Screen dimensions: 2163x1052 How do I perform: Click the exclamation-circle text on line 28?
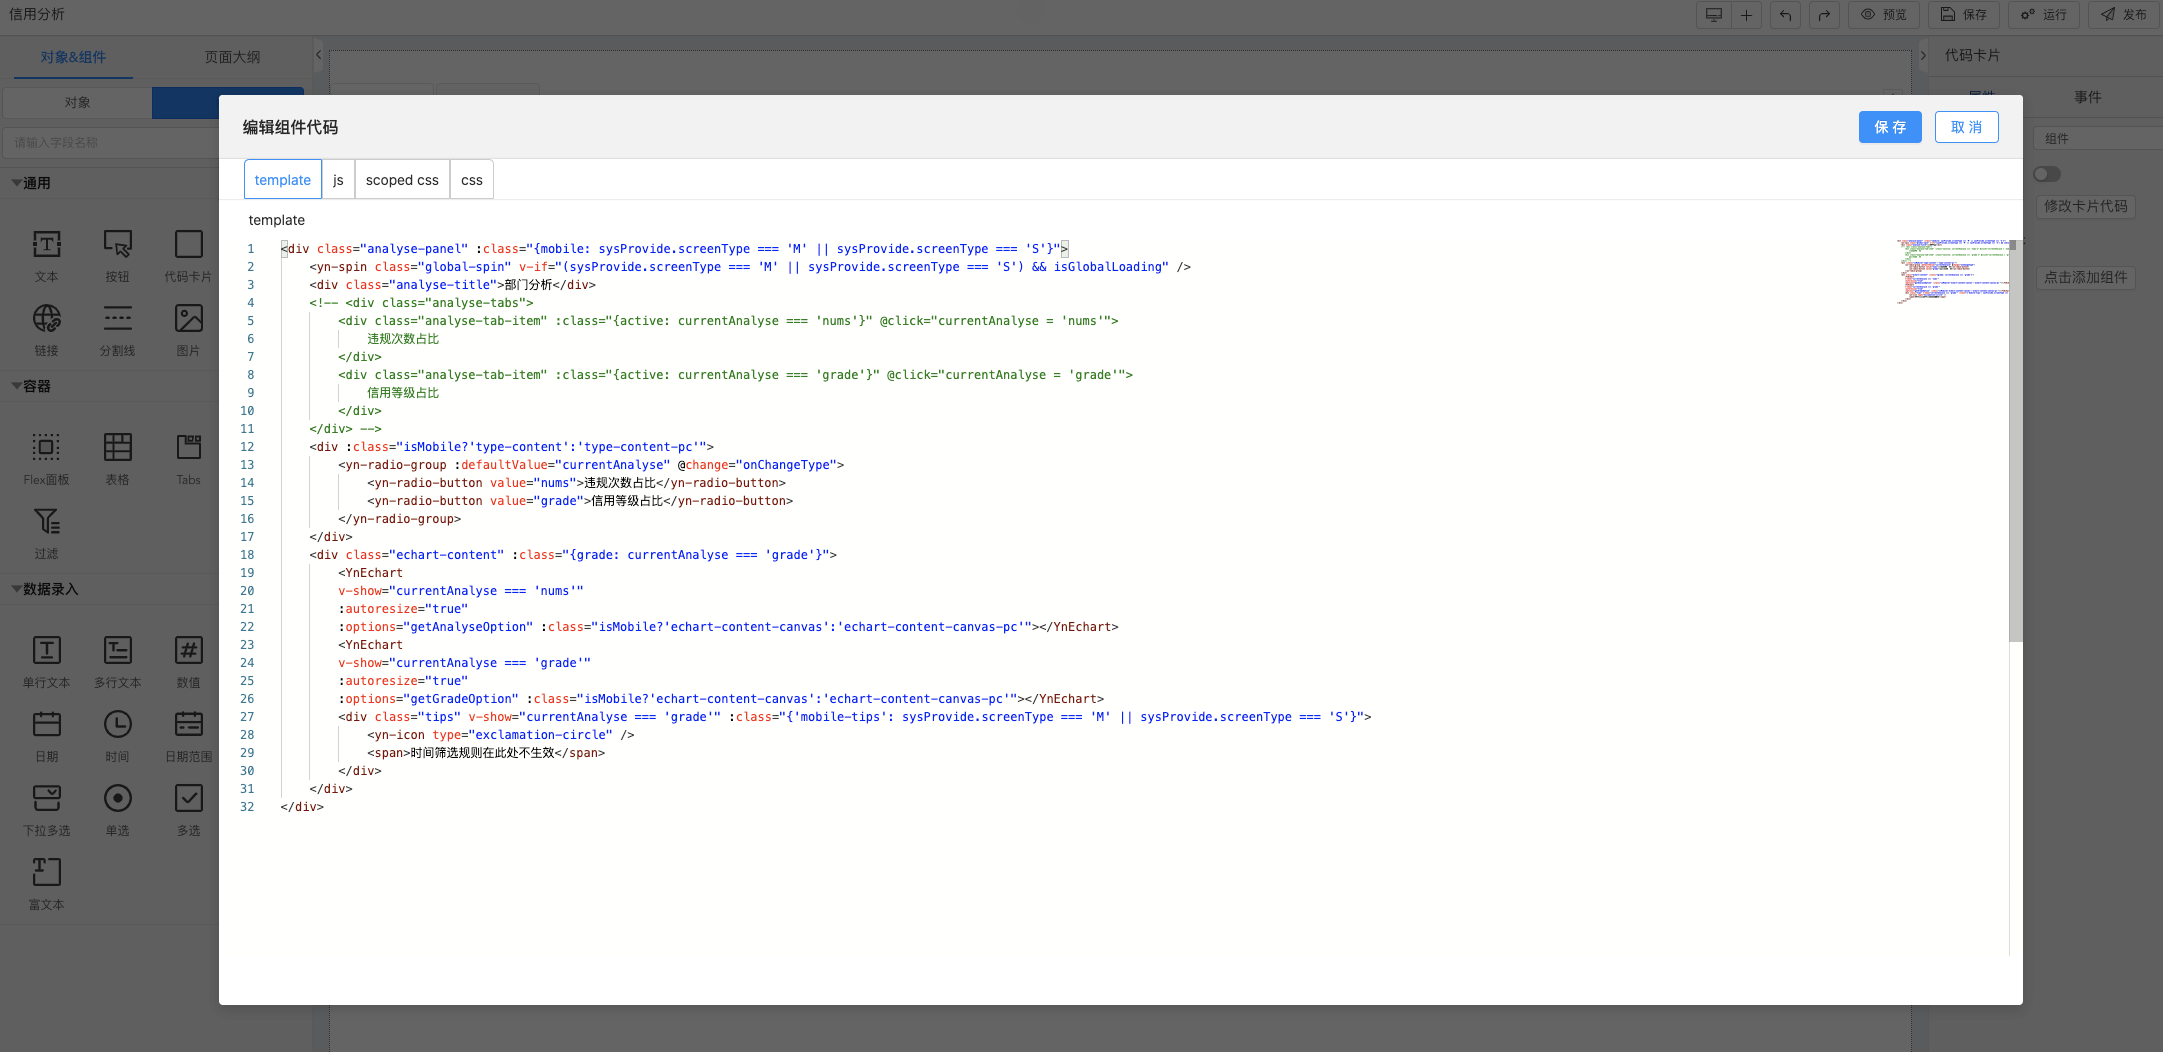point(540,735)
